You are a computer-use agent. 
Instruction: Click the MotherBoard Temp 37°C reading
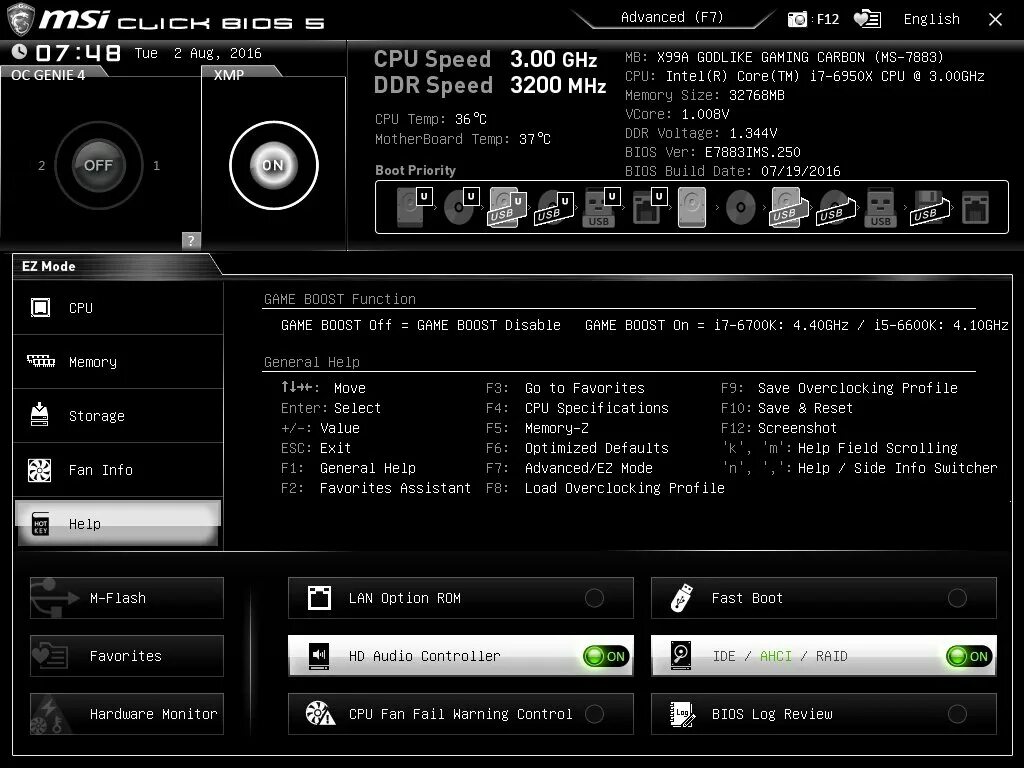point(462,139)
